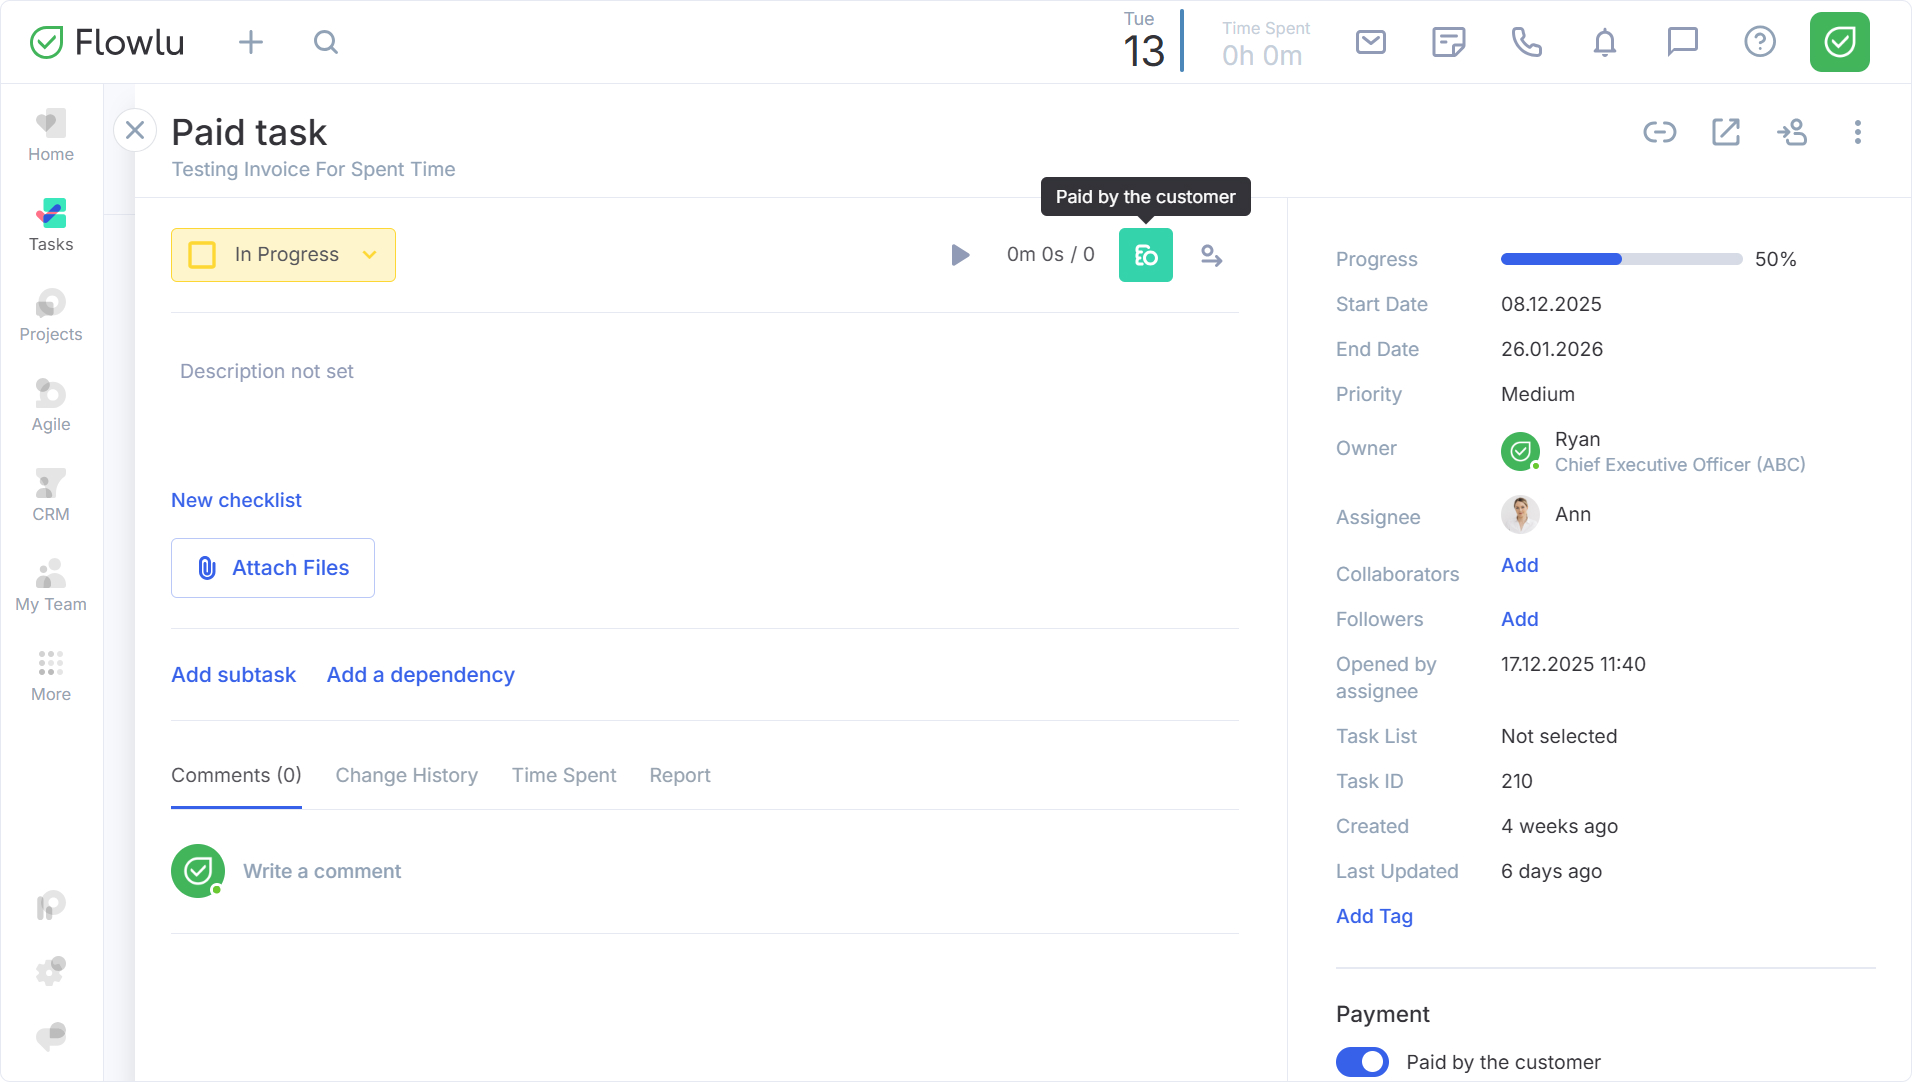Viewport: 1912px width, 1082px height.
Task: Open the notifications bell
Action: click(x=1604, y=42)
